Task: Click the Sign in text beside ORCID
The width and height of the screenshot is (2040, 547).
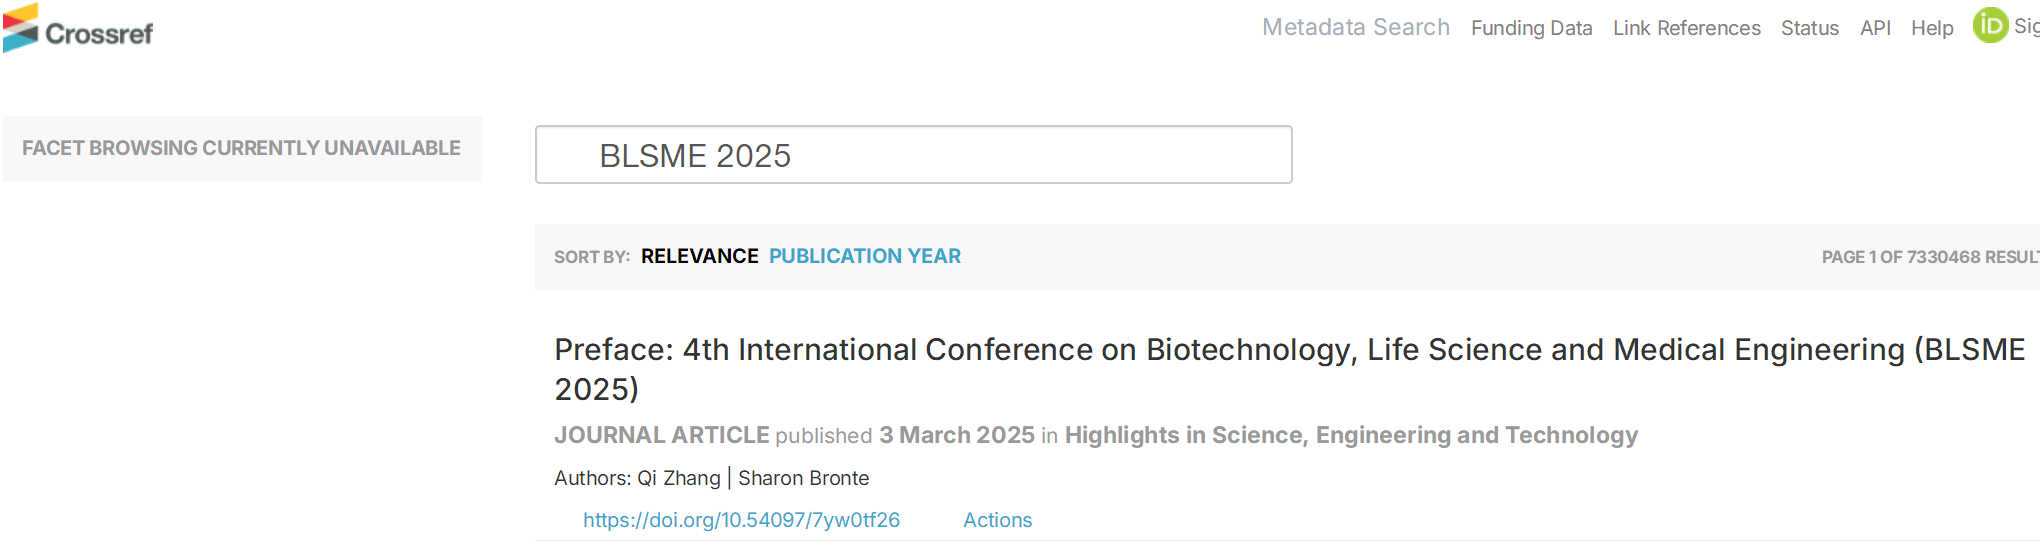Action: 2026,27
